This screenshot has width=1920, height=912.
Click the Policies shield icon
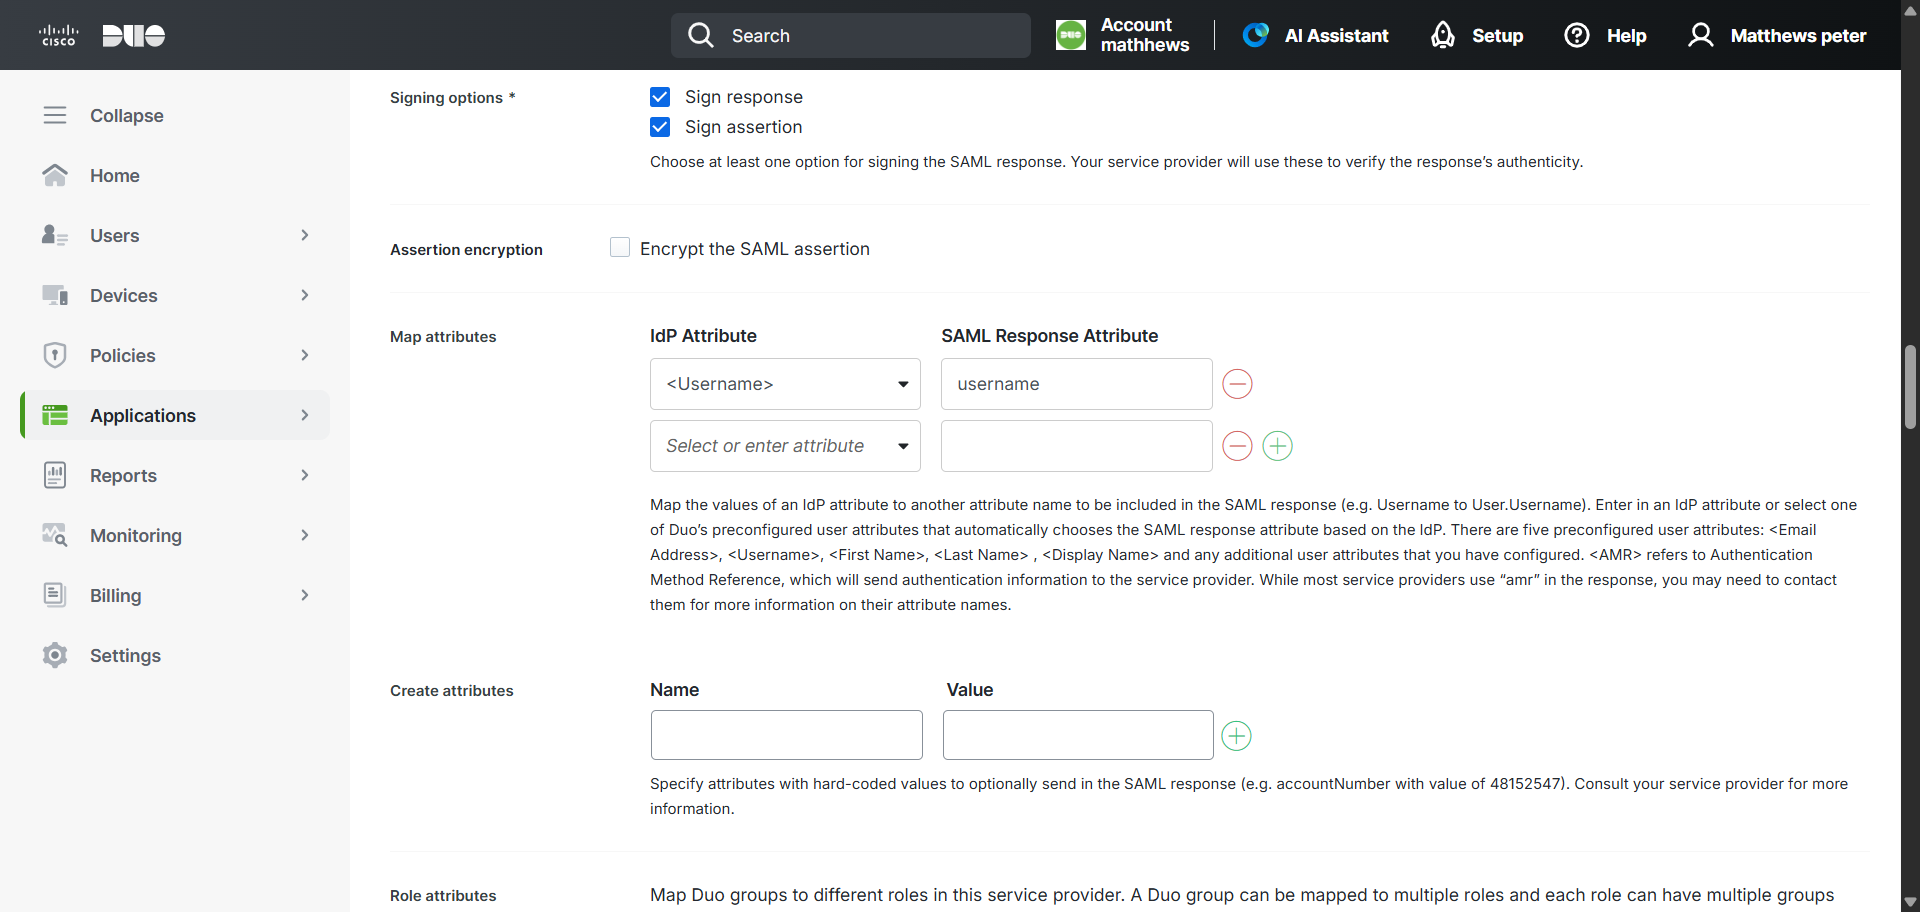(55, 355)
